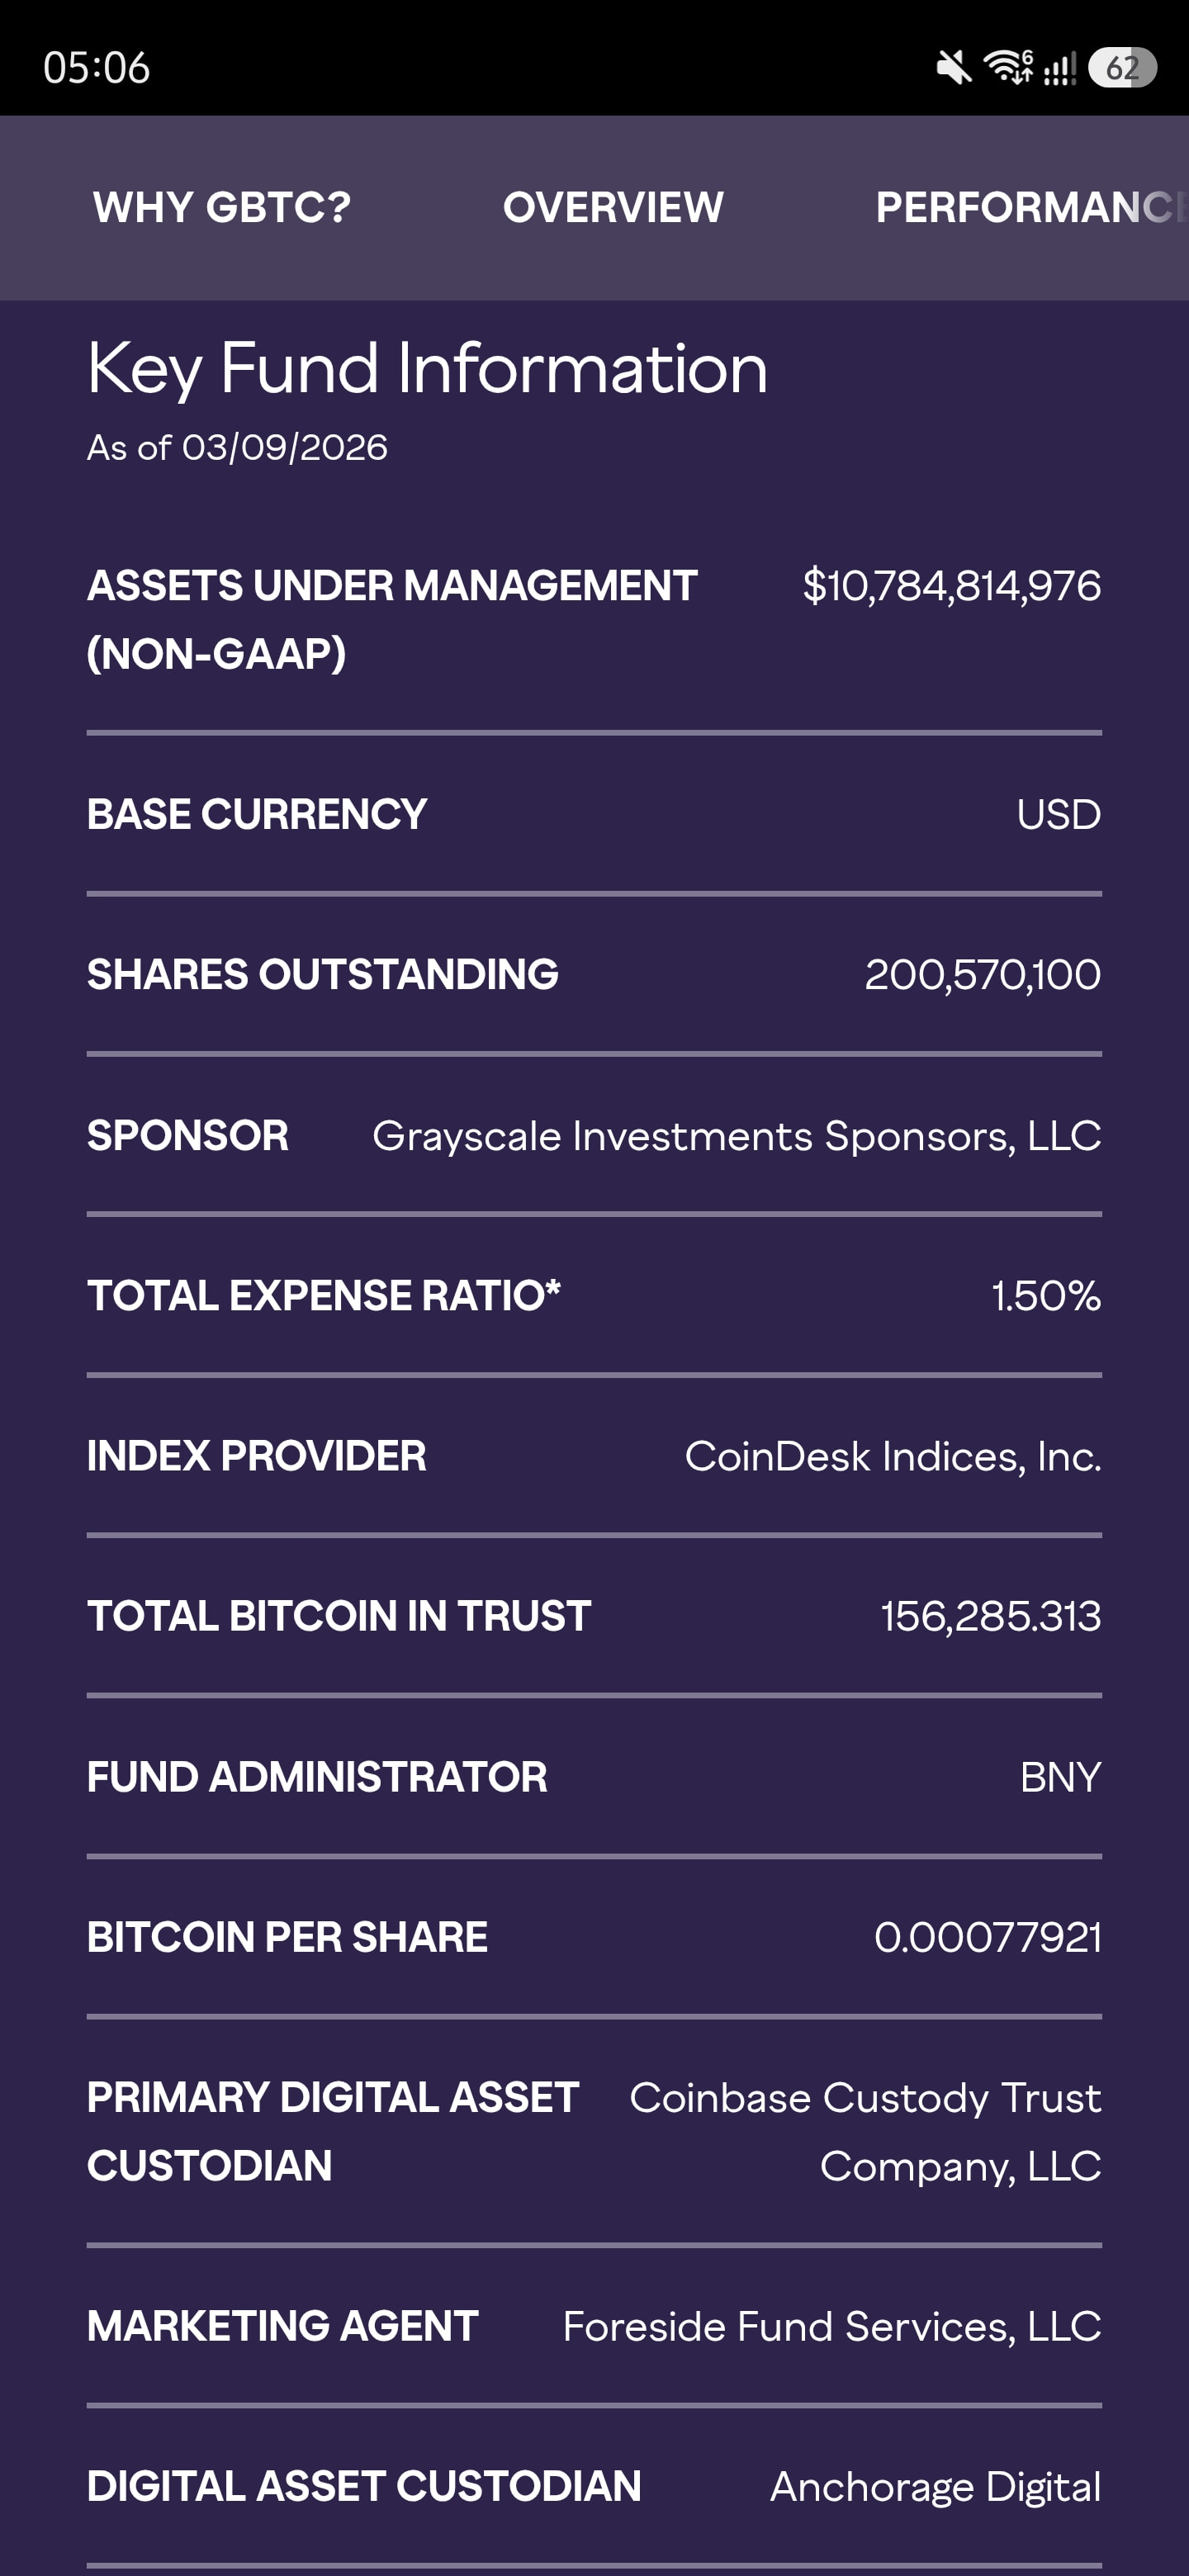Tap the cellular signal strength icon

coord(1059,69)
